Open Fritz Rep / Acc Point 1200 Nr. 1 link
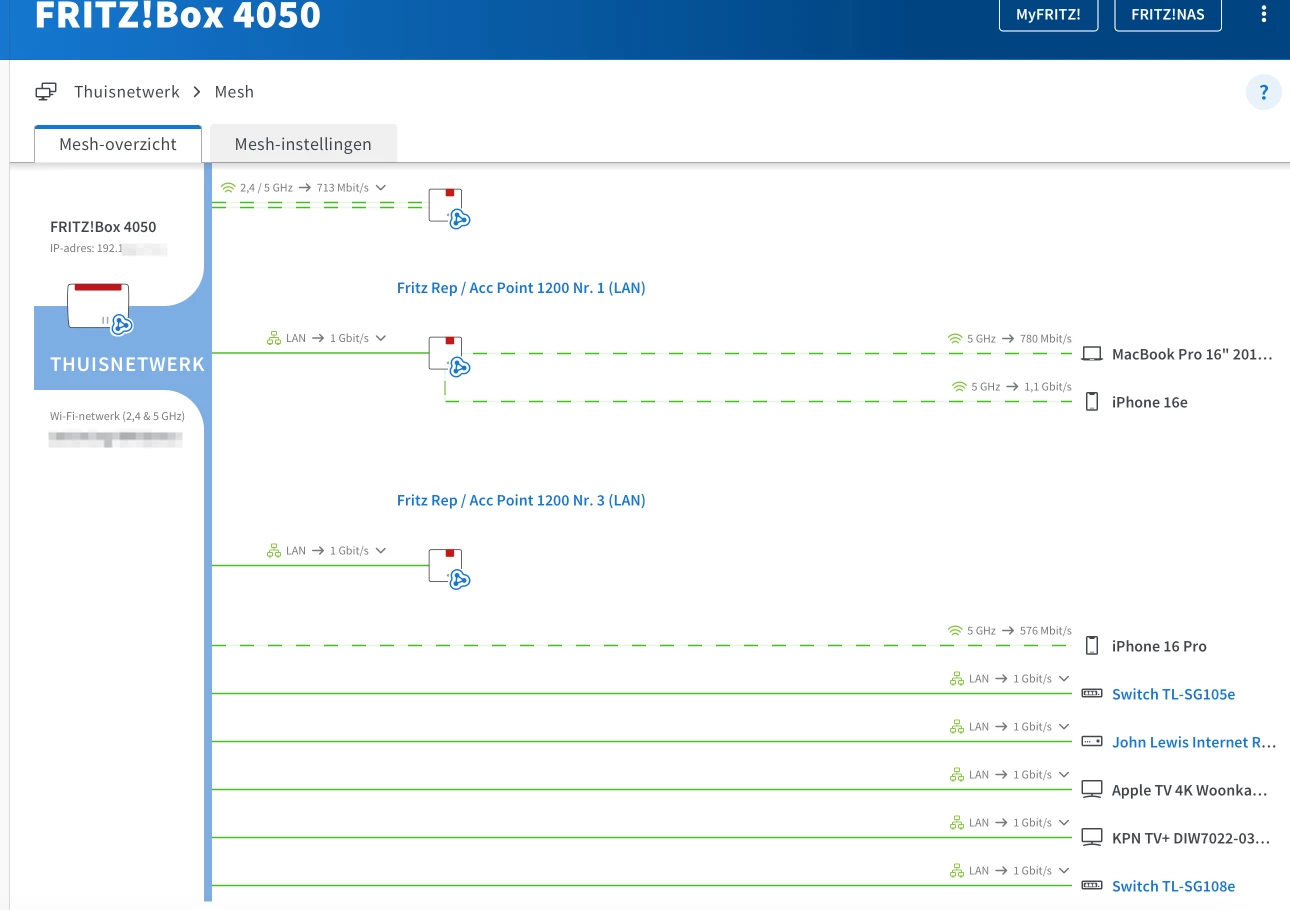The height and width of the screenshot is (910, 1290). point(521,288)
